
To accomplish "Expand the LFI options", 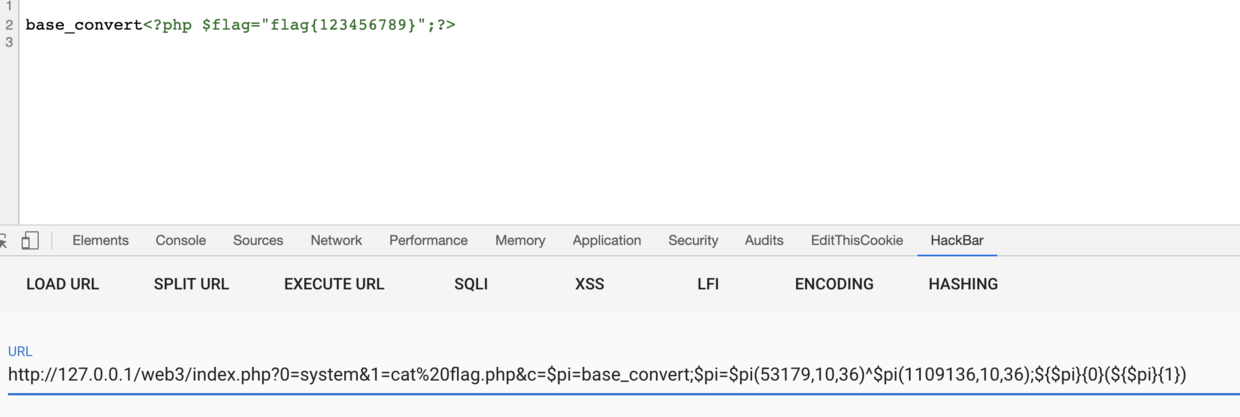I will click(x=708, y=284).
